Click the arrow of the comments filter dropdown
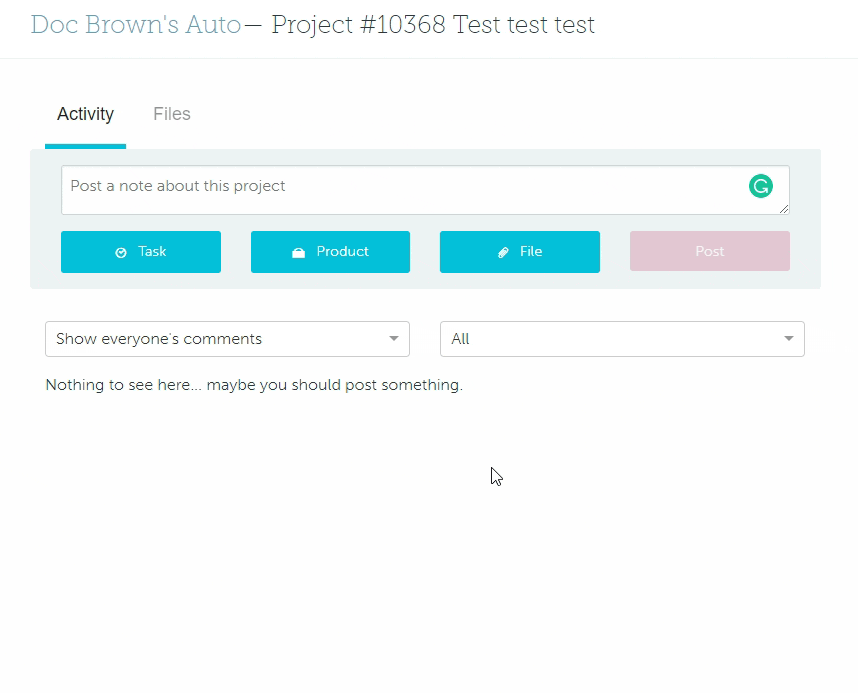This screenshot has height=693, width=858. (394, 339)
